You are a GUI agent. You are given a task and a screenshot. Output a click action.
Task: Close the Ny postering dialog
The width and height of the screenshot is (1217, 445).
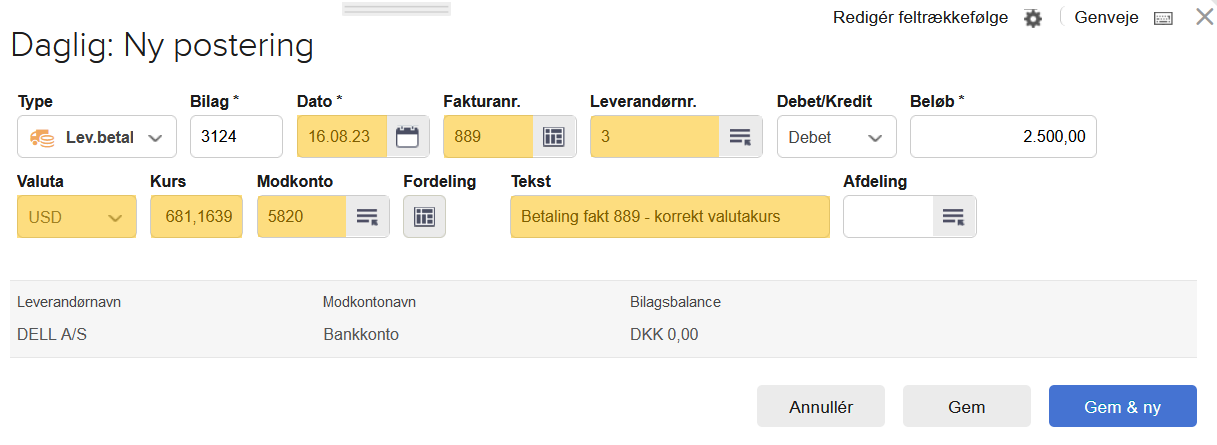click(x=1204, y=17)
